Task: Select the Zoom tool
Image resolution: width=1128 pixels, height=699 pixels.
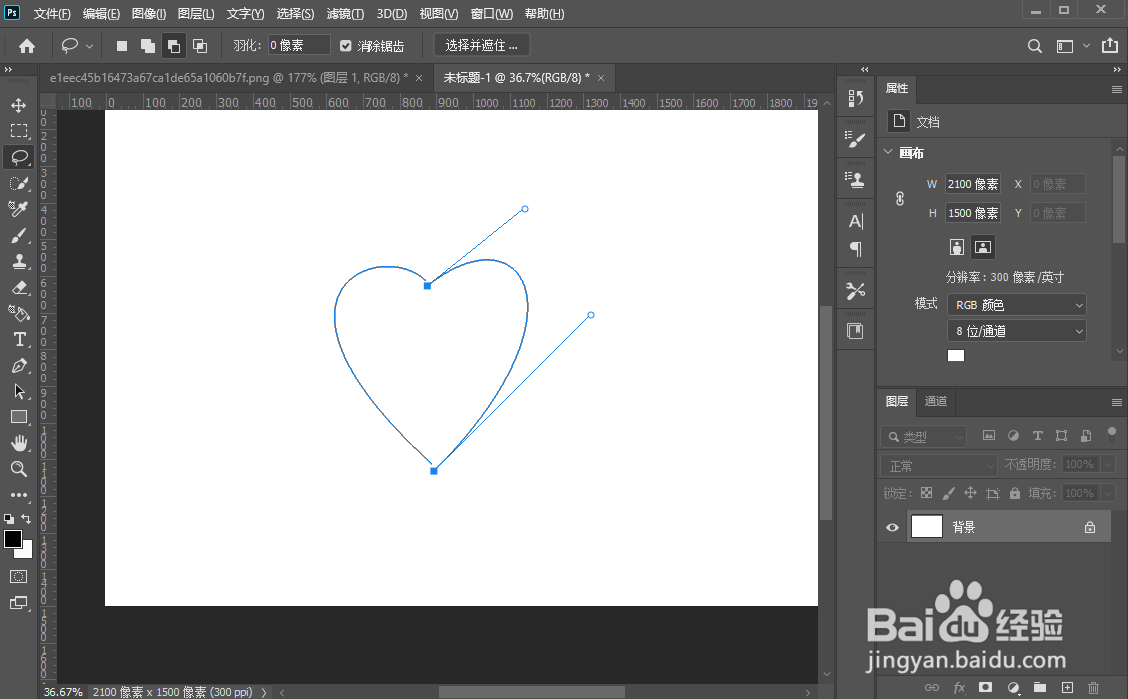Action: point(19,469)
